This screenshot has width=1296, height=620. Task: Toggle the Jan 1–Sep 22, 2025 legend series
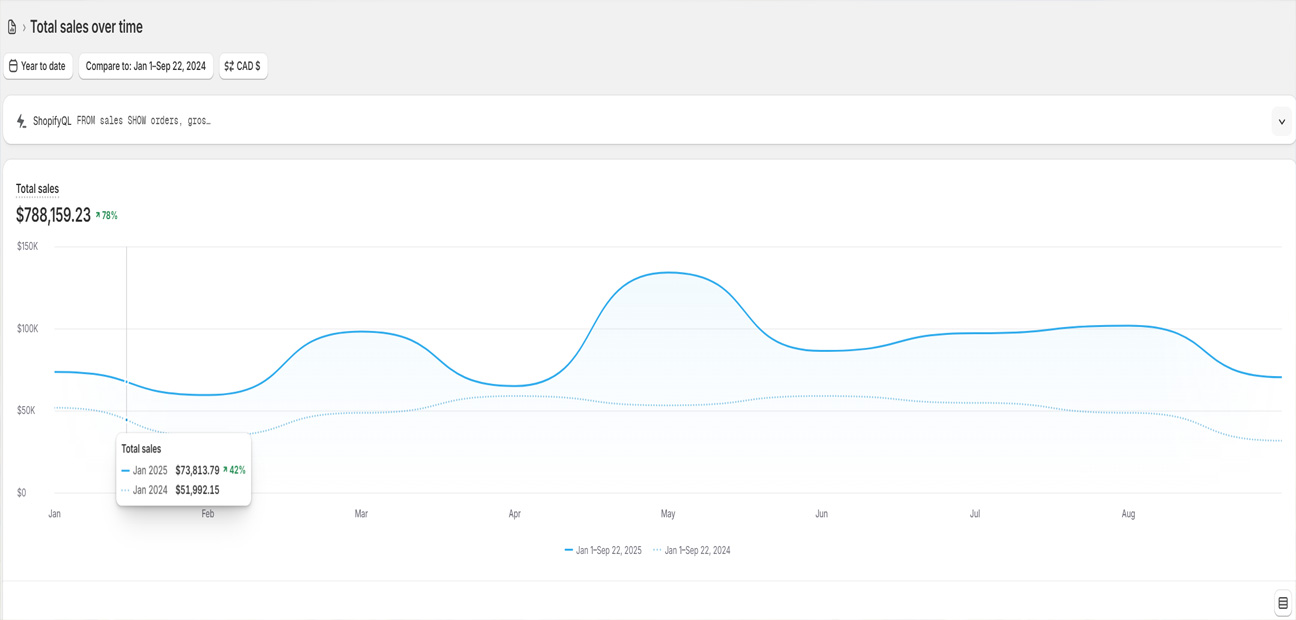pyautogui.click(x=603, y=550)
